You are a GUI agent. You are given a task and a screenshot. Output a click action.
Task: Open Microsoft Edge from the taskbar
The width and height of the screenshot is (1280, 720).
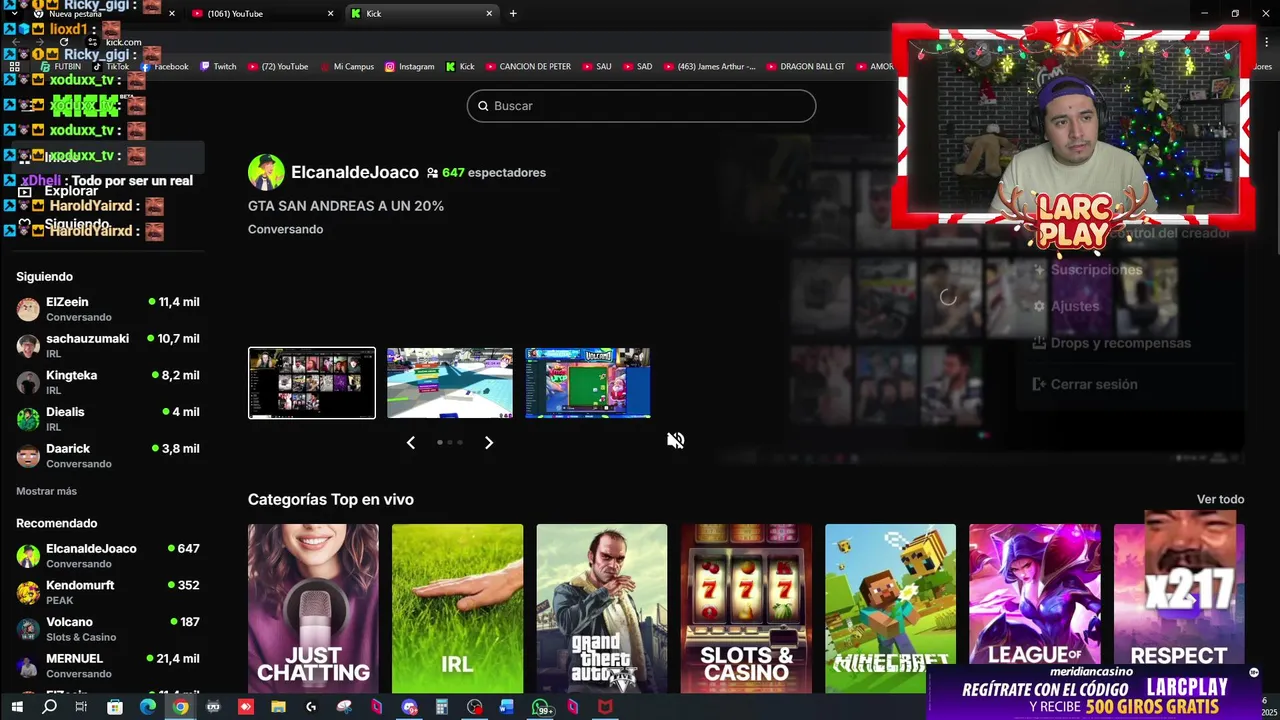(x=148, y=707)
